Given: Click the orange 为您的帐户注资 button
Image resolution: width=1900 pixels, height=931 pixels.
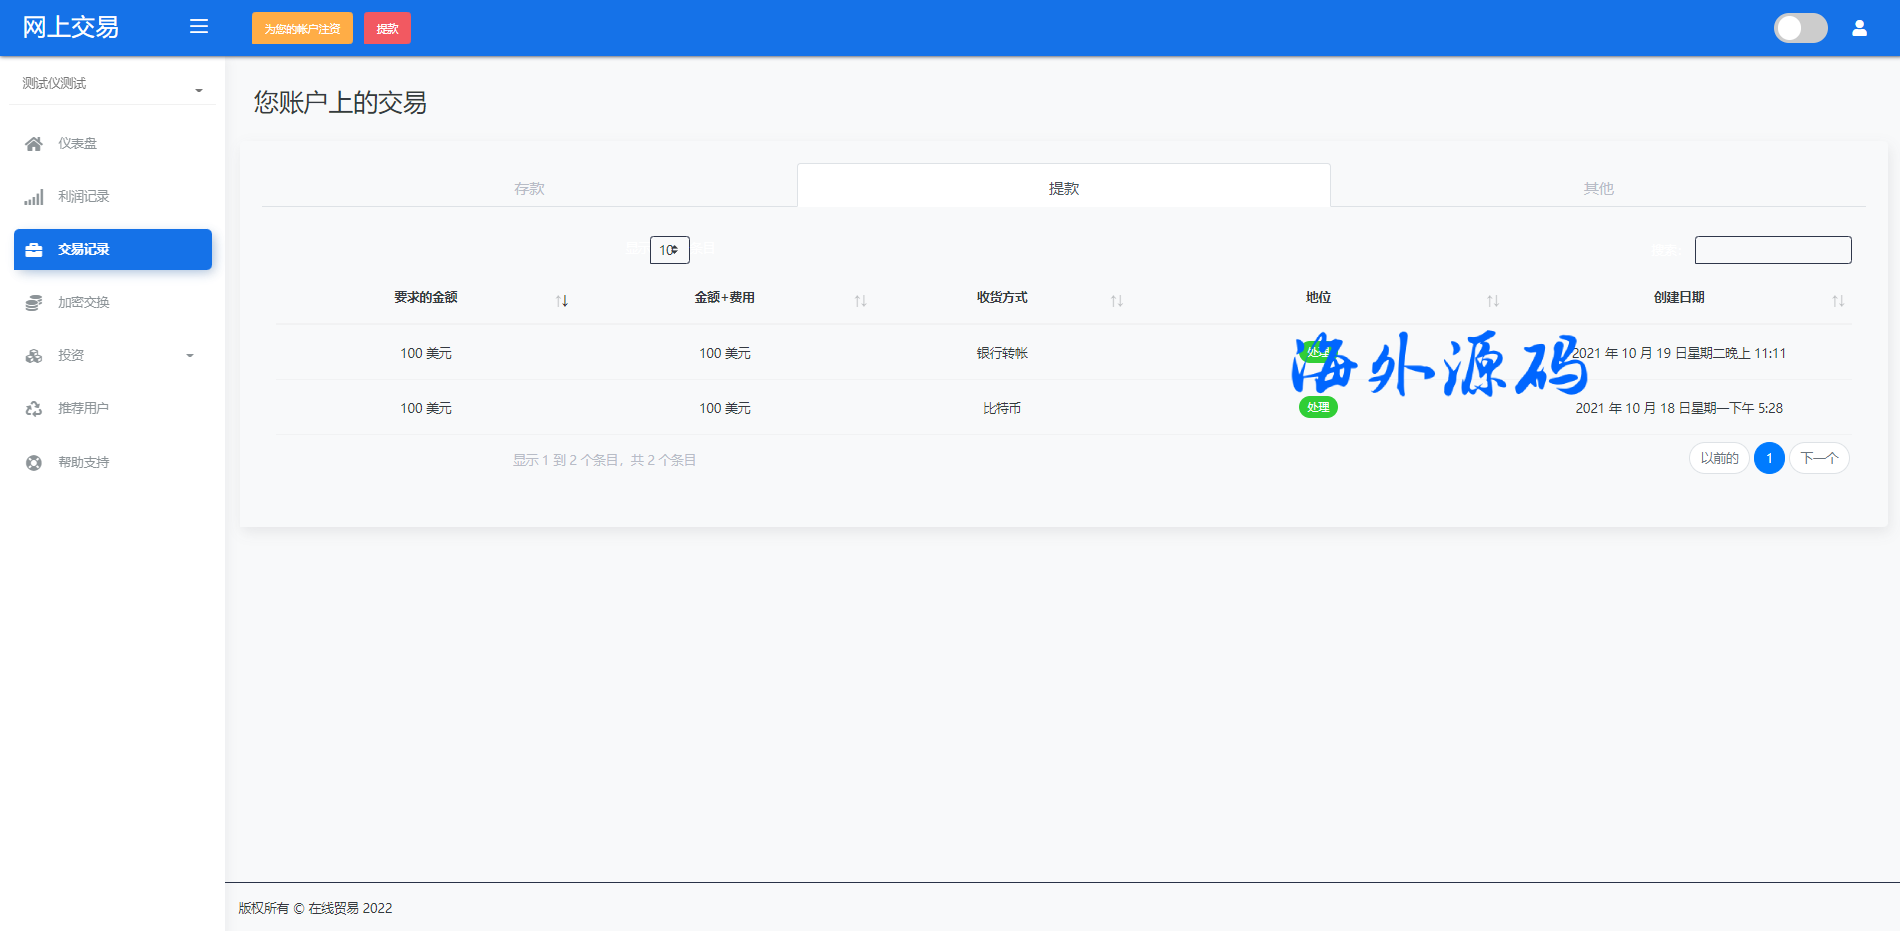Looking at the screenshot, I should tap(302, 28).
